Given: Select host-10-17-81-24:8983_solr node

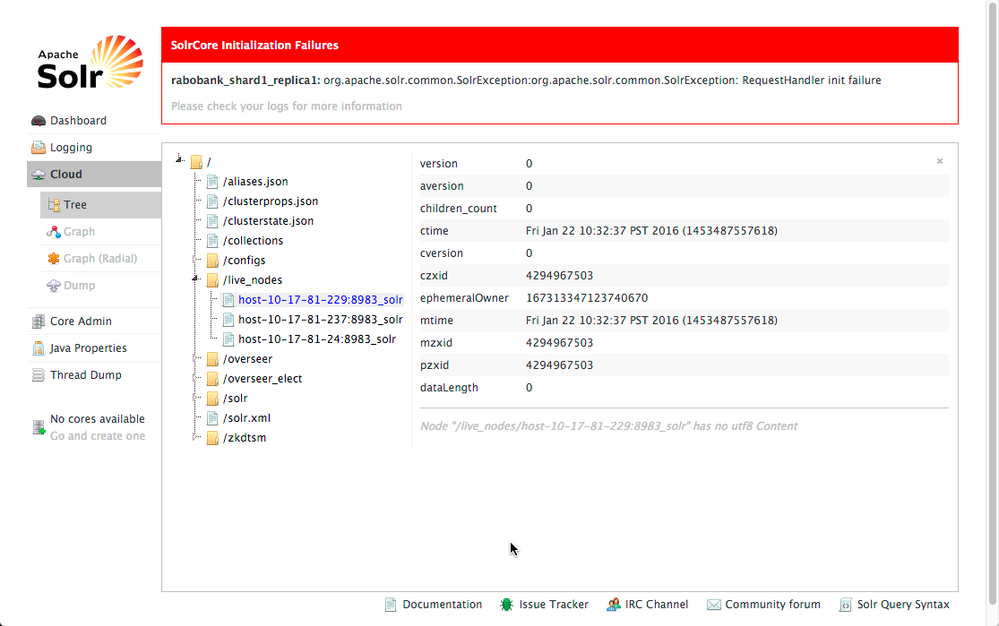Looking at the screenshot, I should (x=317, y=339).
